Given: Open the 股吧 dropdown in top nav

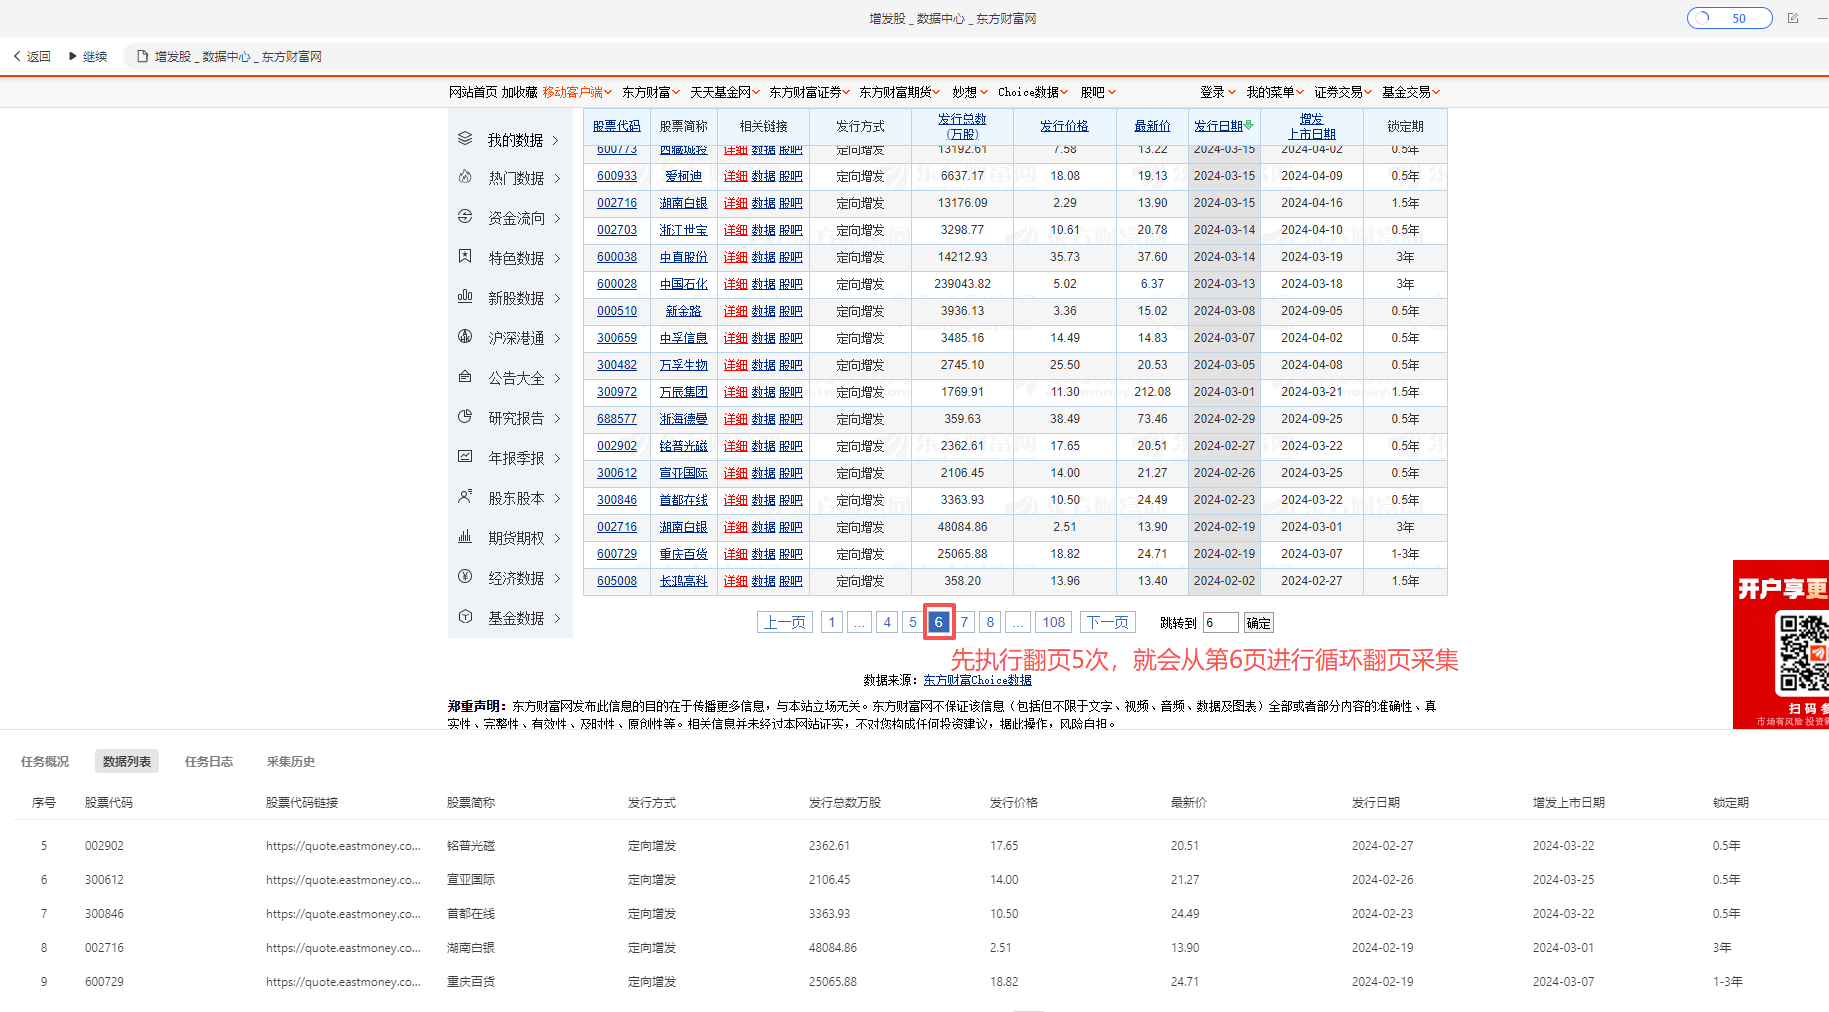Looking at the screenshot, I should coord(1098,92).
